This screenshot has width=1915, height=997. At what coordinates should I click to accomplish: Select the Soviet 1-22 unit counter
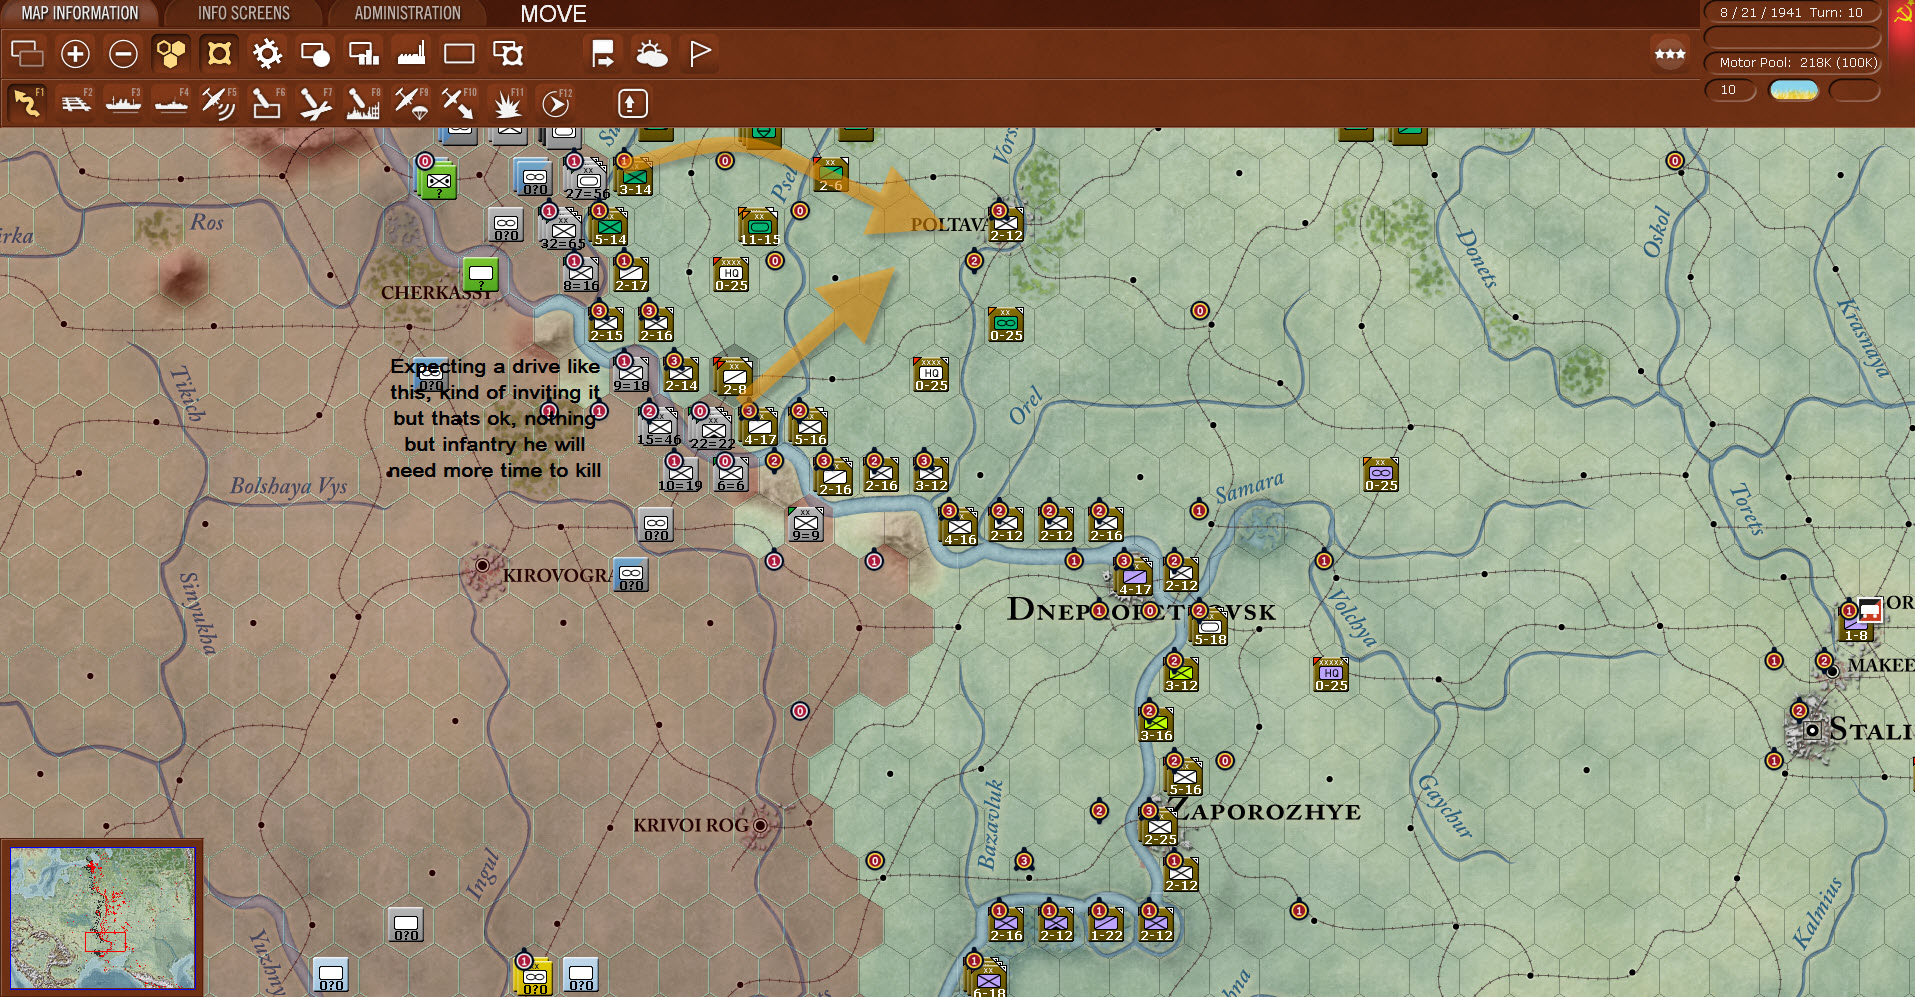[x=1106, y=925]
